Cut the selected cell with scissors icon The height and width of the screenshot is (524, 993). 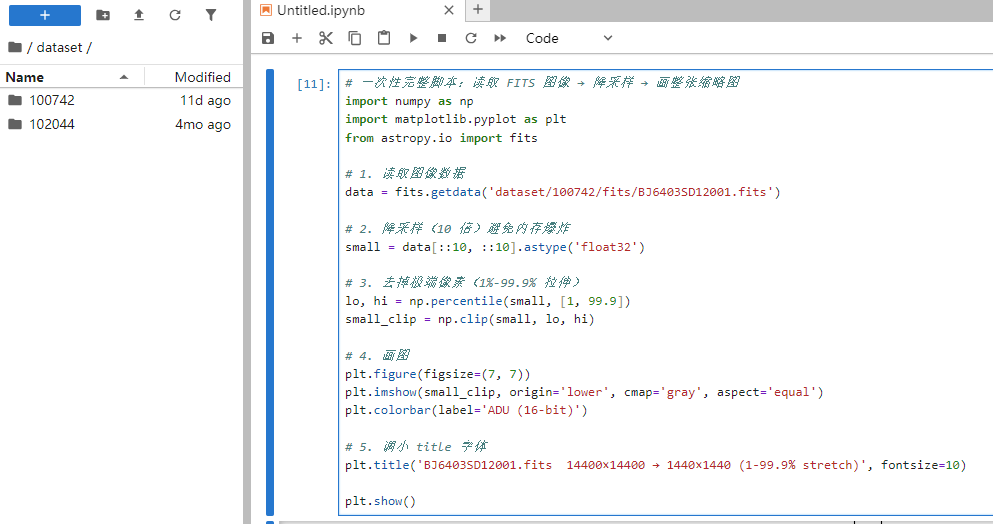pos(326,38)
